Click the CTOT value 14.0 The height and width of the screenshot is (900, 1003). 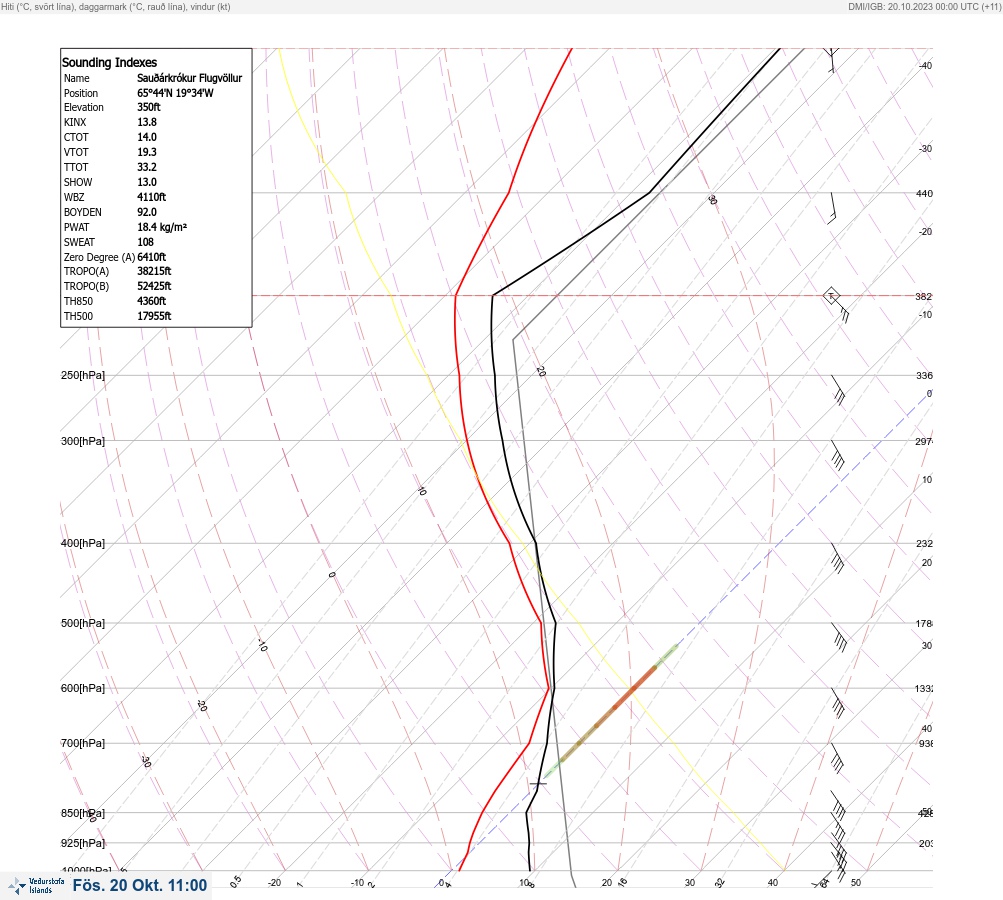146,137
